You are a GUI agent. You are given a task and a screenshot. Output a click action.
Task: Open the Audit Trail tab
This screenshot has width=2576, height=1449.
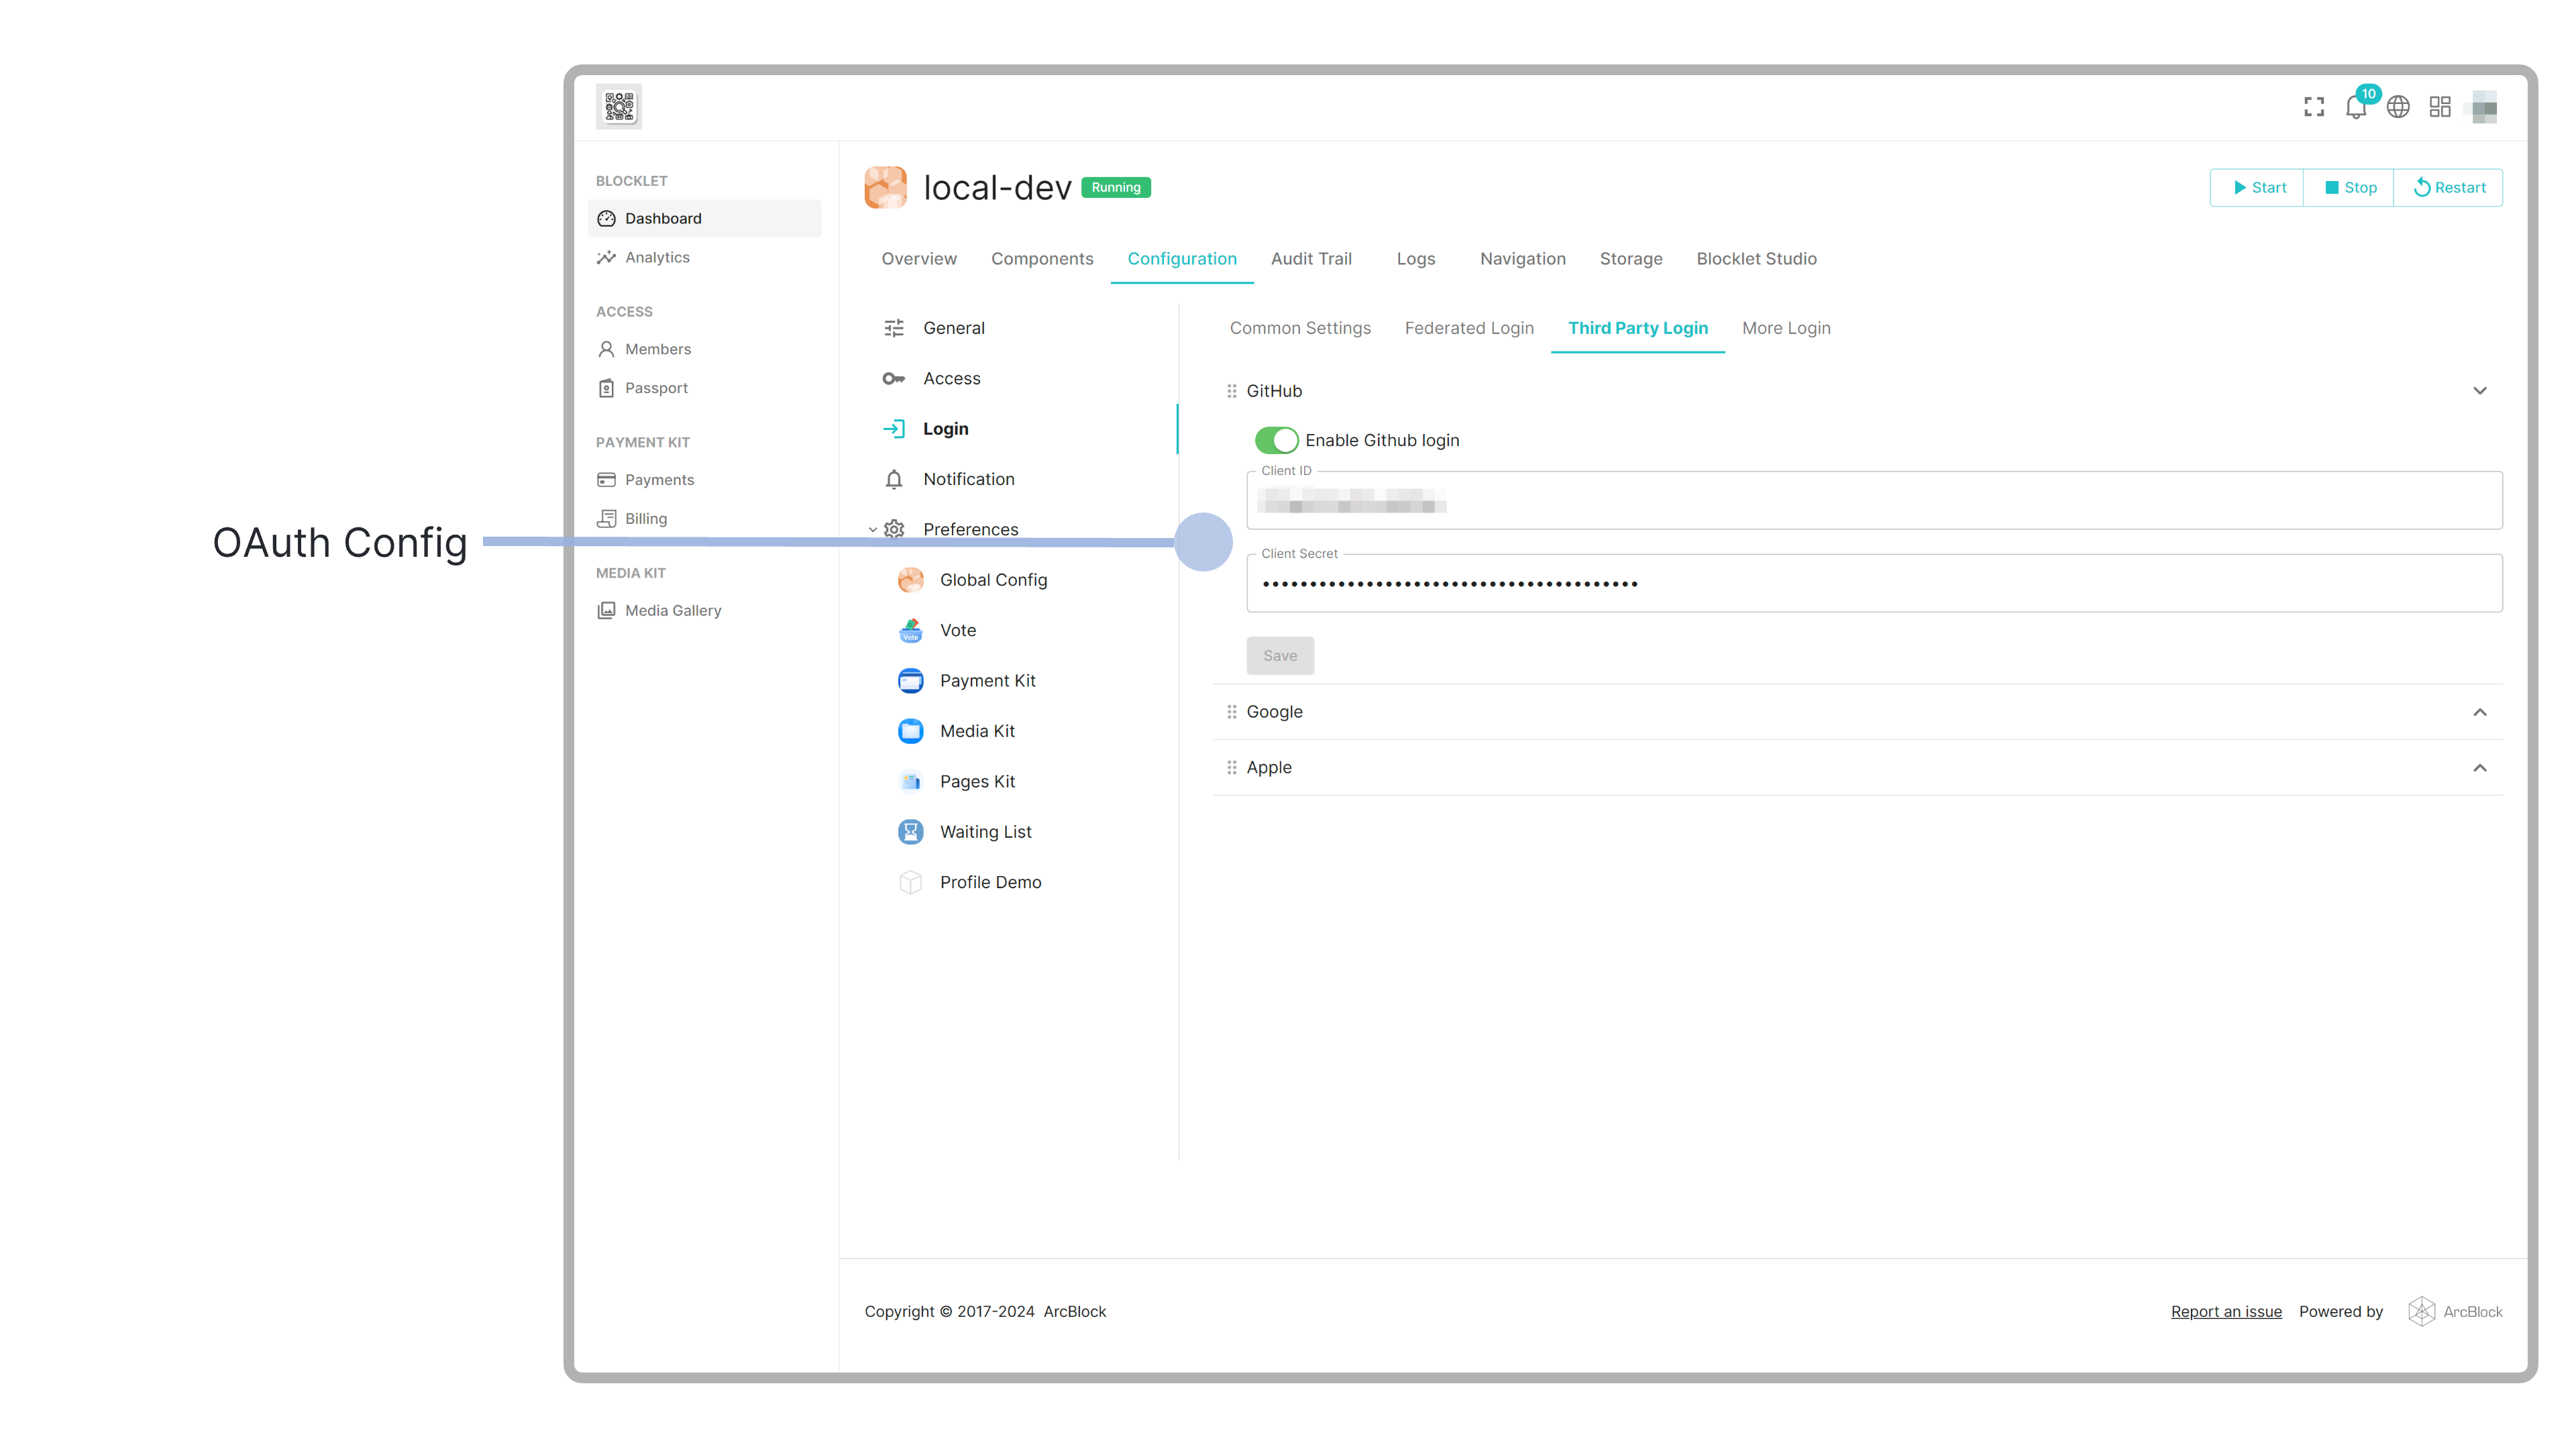pos(1310,259)
